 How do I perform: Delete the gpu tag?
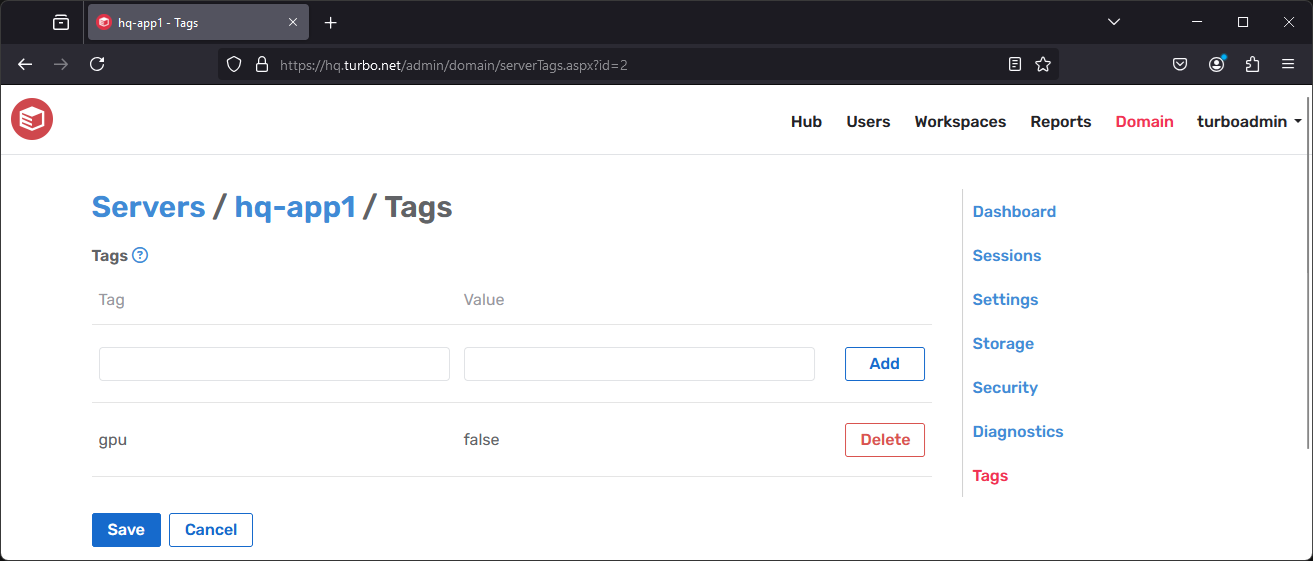coord(884,440)
